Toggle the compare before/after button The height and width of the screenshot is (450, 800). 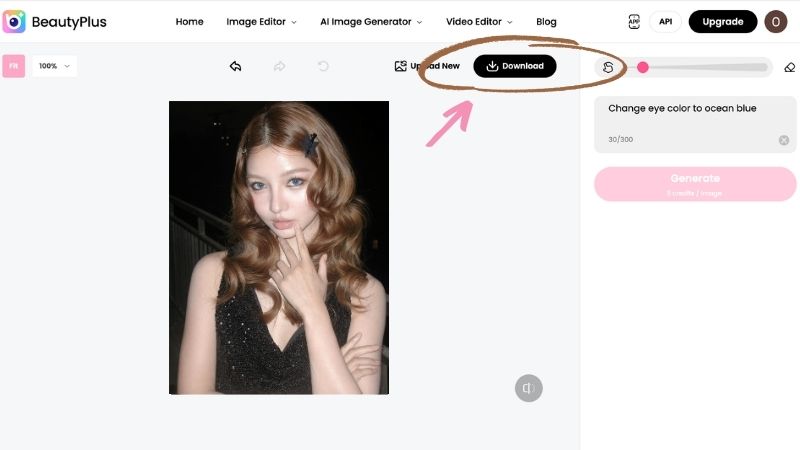529,388
